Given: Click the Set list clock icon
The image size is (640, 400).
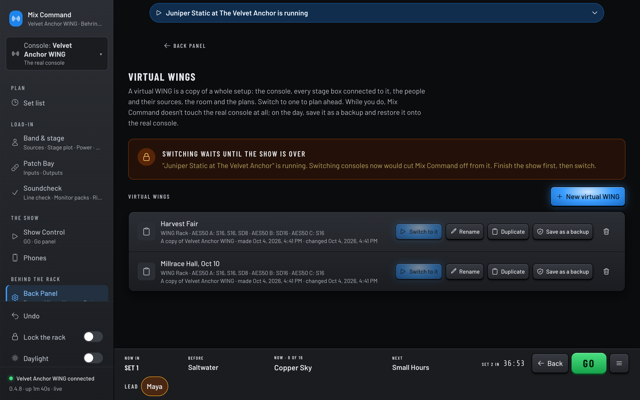Looking at the screenshot, I should tap(15, 103).
